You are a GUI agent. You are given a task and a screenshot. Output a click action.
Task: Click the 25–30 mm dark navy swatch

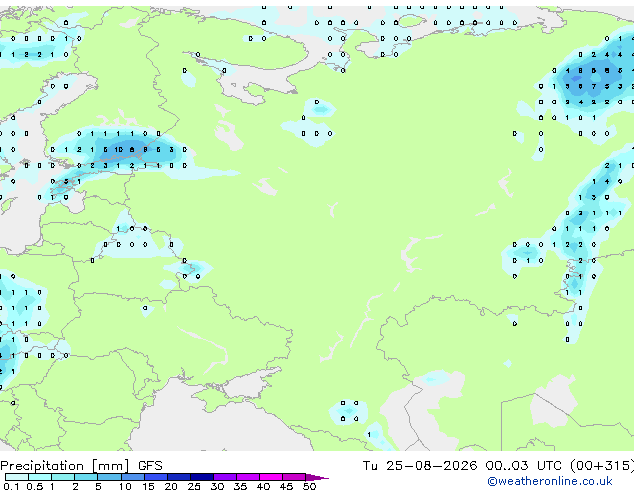tap(202, 477)
